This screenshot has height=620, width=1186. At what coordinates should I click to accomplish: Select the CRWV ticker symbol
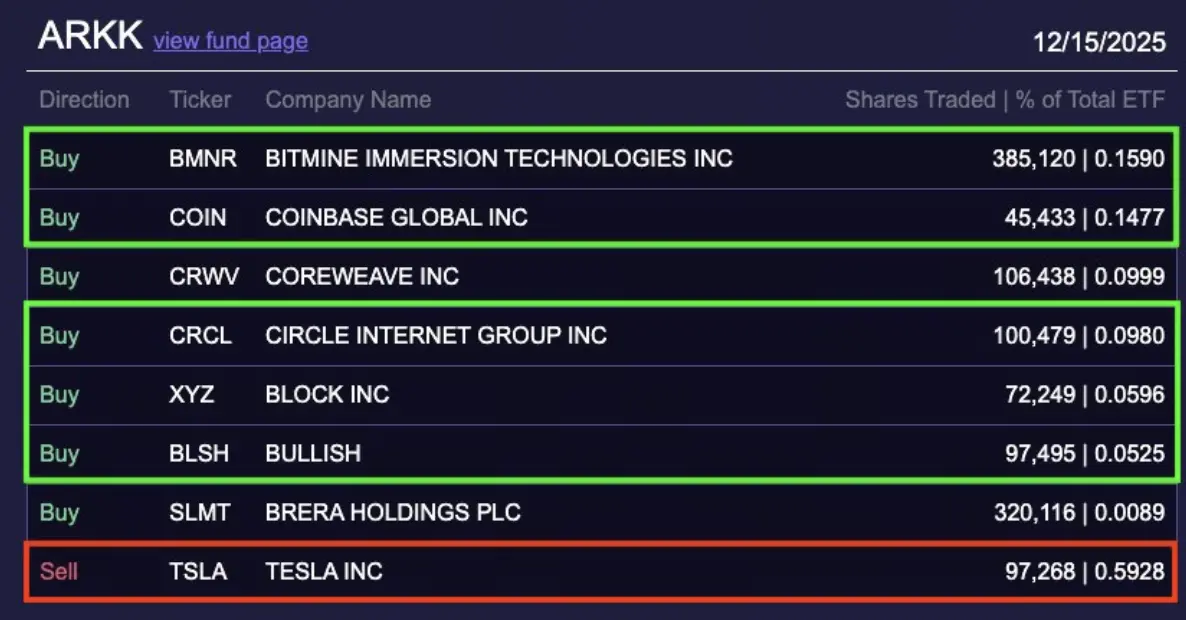(203, 276)
